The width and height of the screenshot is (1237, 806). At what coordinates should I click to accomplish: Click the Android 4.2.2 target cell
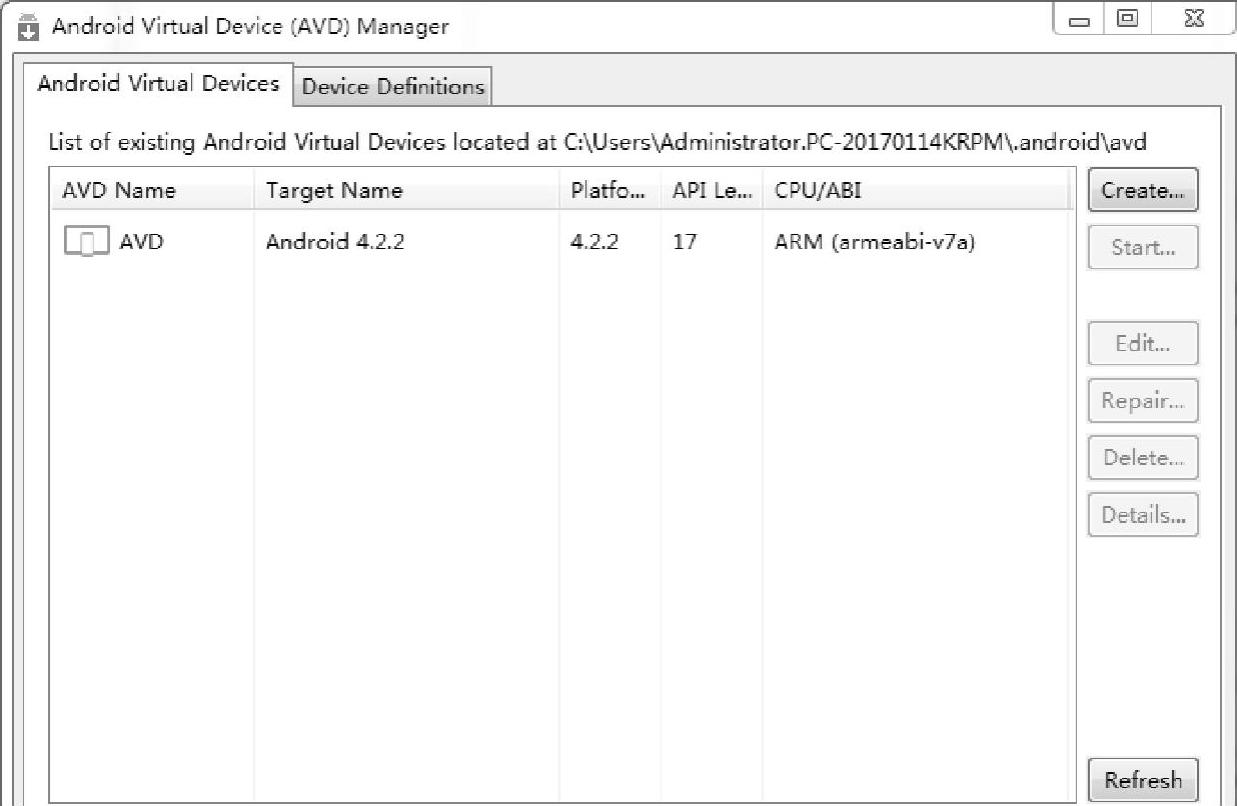pyautogui.click(x=335, y=242)
